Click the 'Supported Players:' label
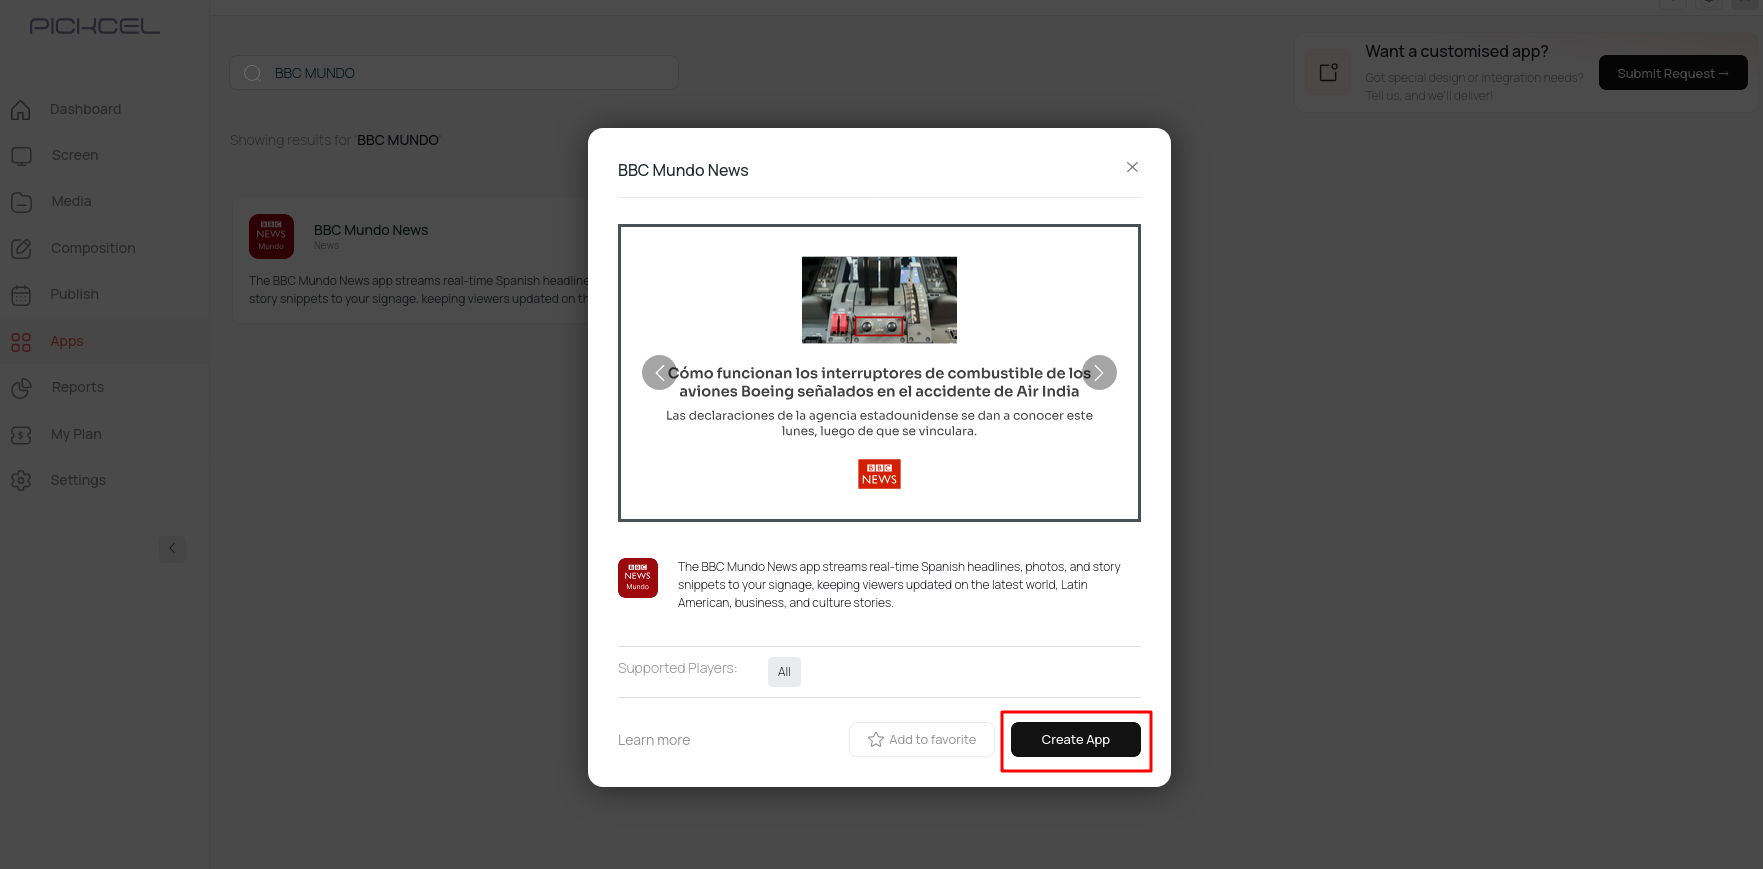 677,668
